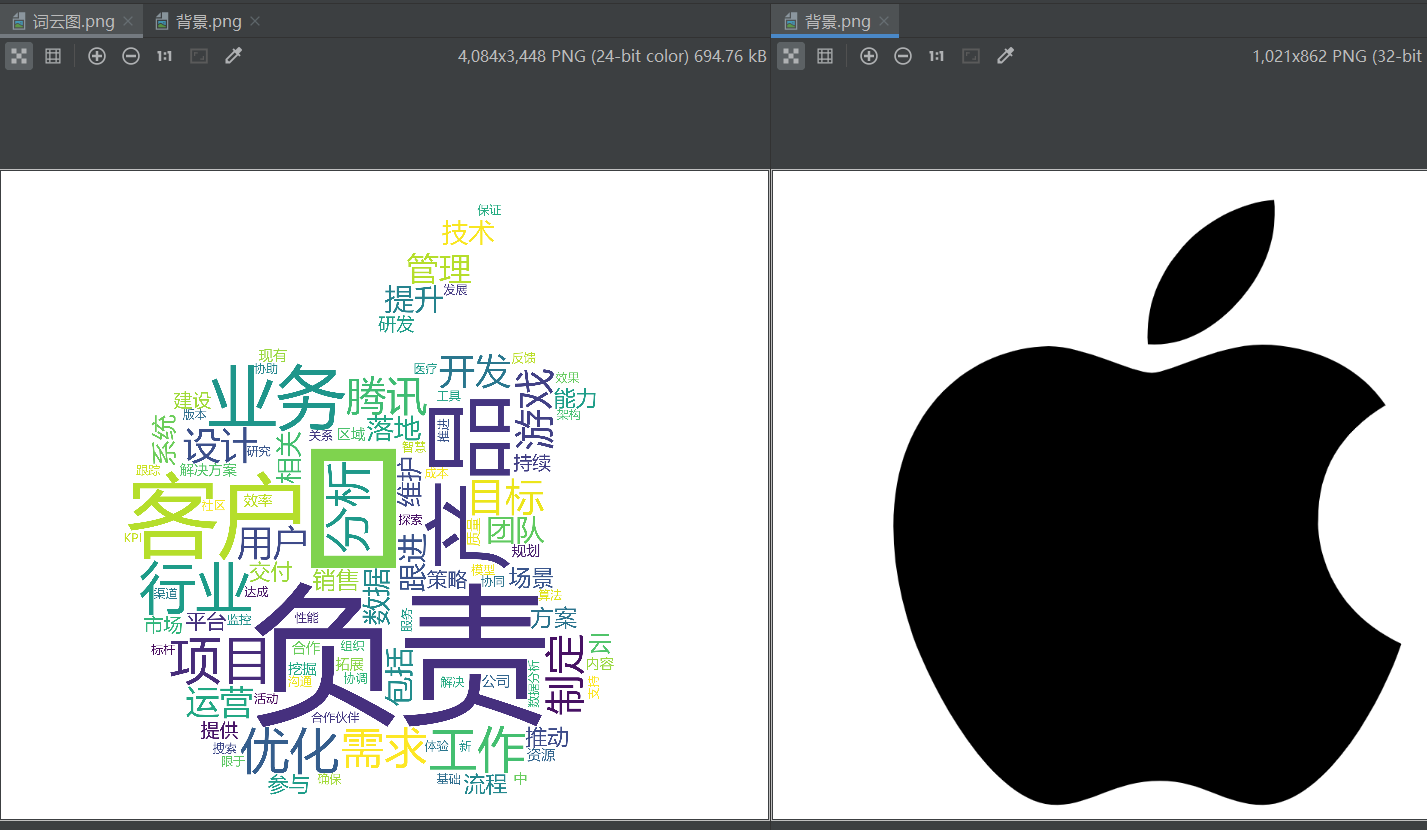1427x830 pixels.
Task: Set 1:1 actual size for word cloud image
Action: click(165, 56)
